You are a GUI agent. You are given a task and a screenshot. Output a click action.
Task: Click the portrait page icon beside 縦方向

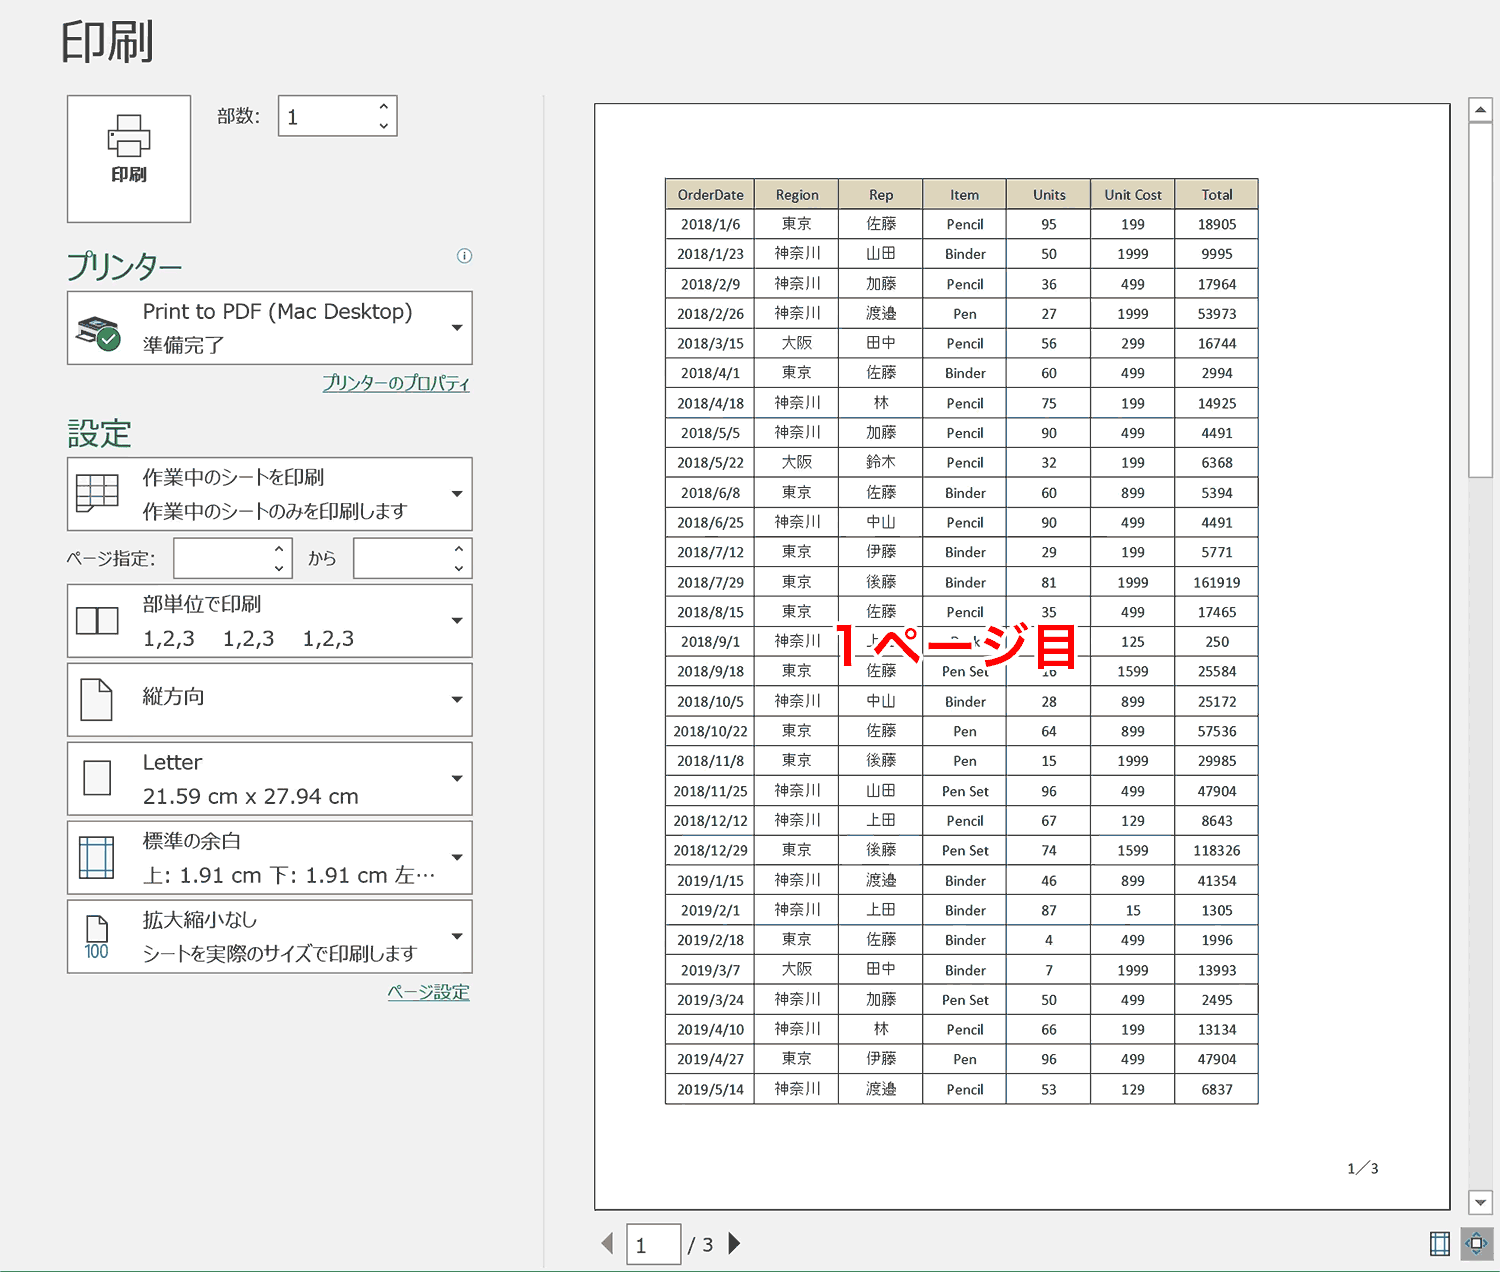[x=96, y=699]
